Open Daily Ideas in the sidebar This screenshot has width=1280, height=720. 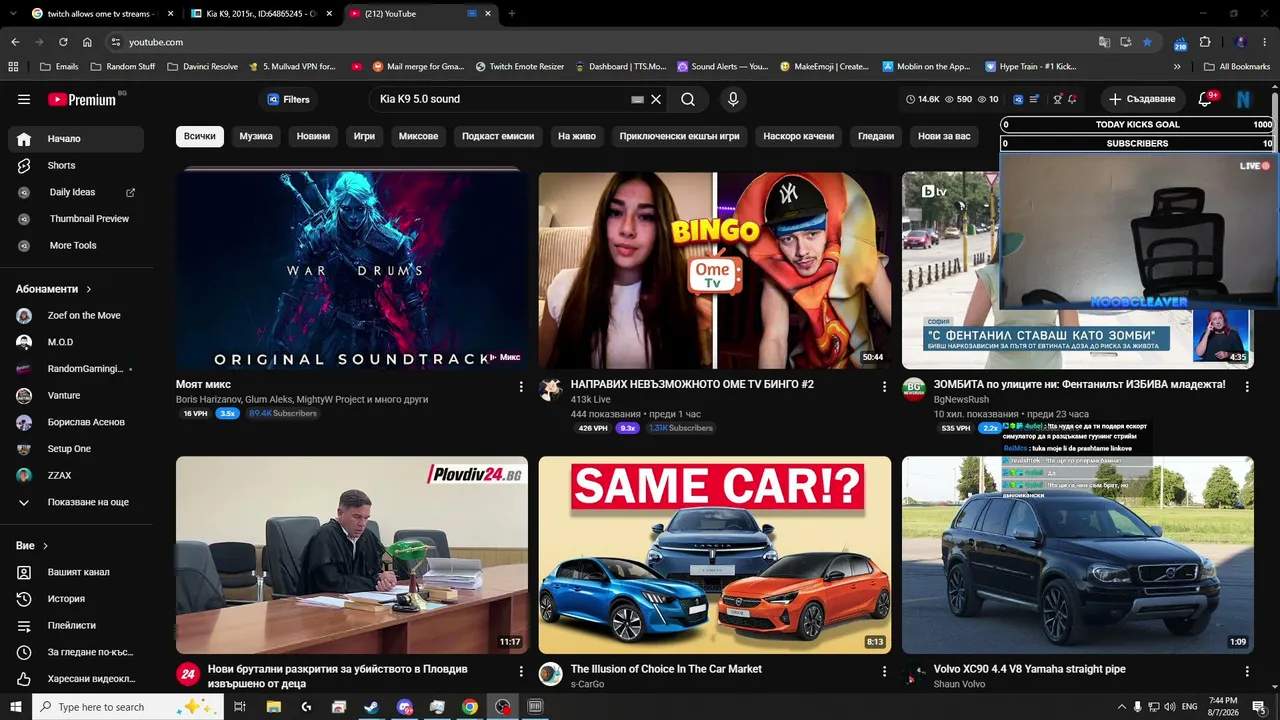76,192
